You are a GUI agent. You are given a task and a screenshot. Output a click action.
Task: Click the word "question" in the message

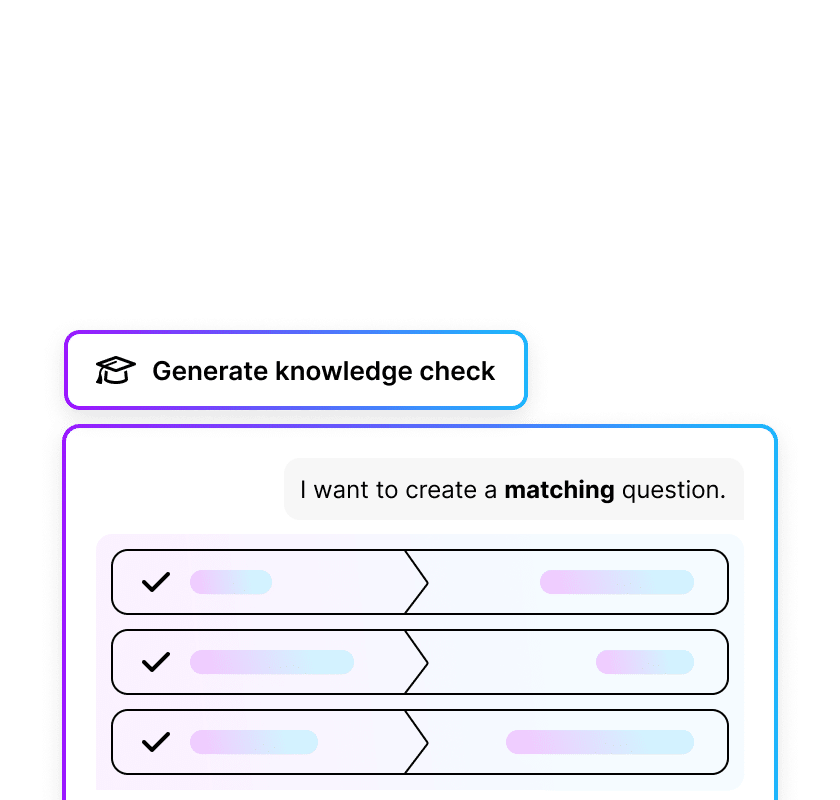click(669, 490)
